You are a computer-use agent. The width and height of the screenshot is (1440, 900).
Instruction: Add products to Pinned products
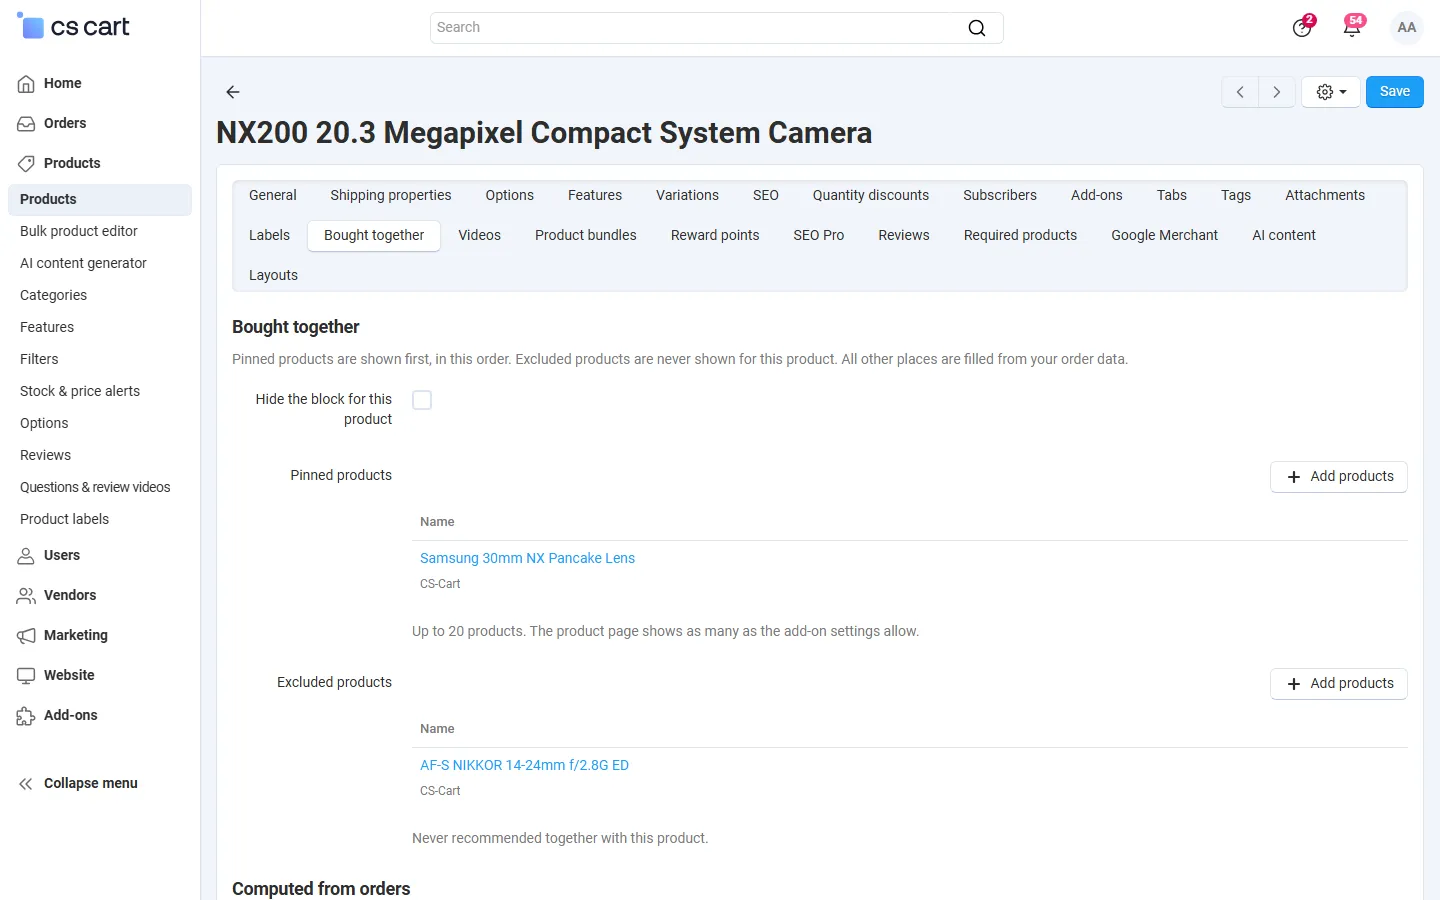pyautogui.click(x=1339, y=477)
